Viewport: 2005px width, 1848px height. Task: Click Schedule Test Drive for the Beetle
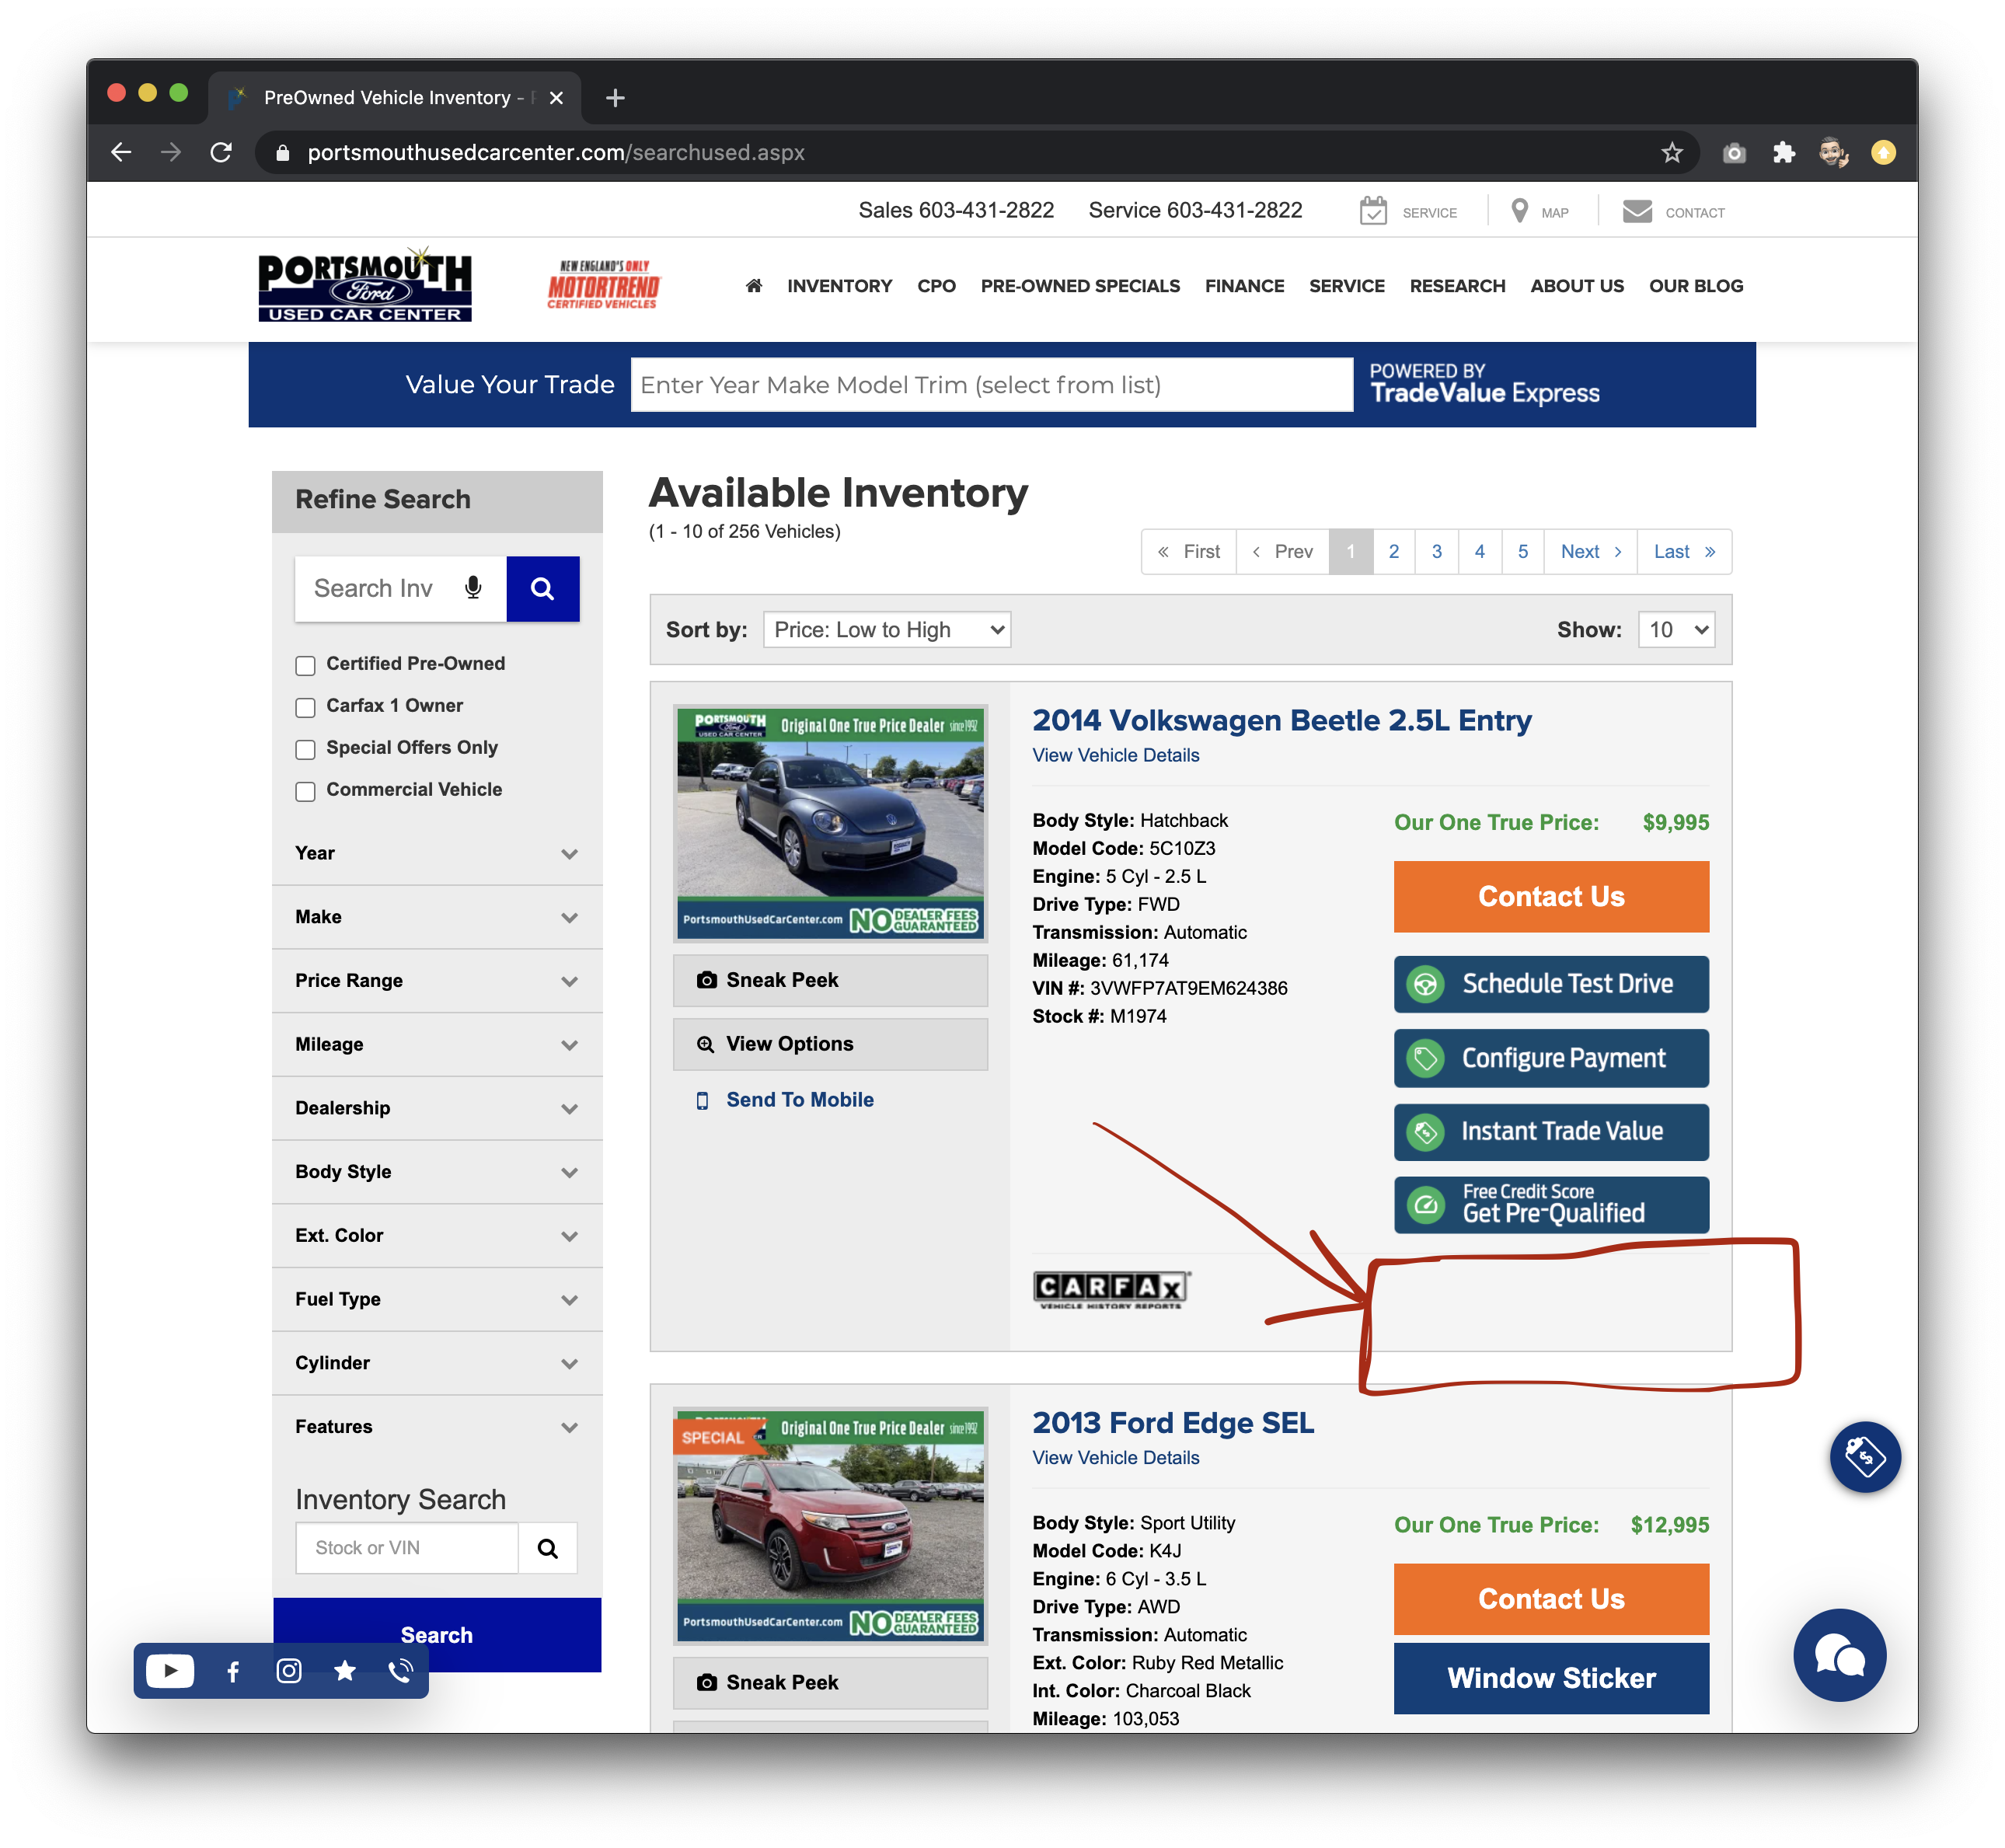coord(1550,984)
